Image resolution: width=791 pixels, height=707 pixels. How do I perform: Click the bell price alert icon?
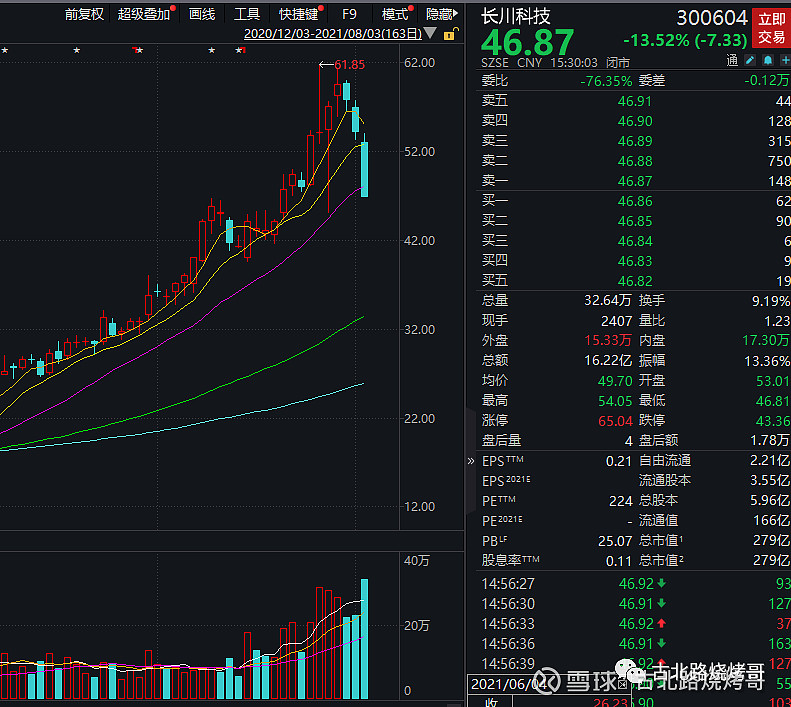point(768,61)
